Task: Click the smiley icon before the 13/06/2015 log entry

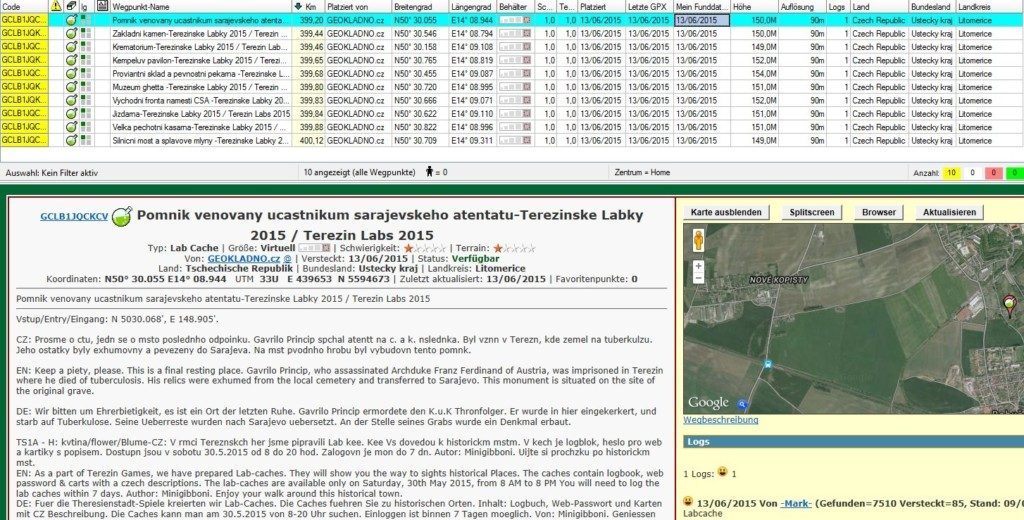Action: click(688, 502)
